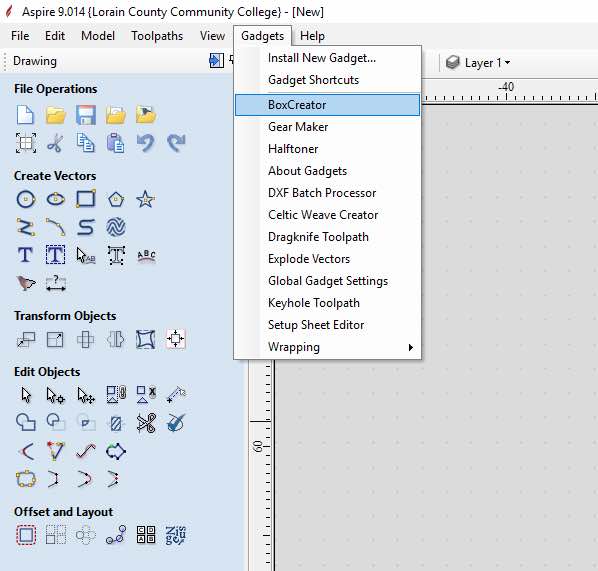
Task: Select the Draw Arc tool
Action: 56,227
